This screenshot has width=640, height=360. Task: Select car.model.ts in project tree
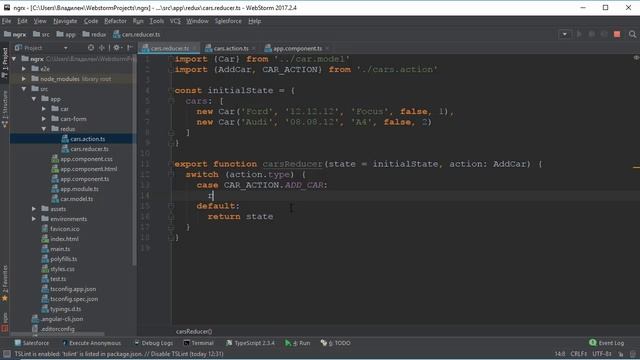coord(72,199)
